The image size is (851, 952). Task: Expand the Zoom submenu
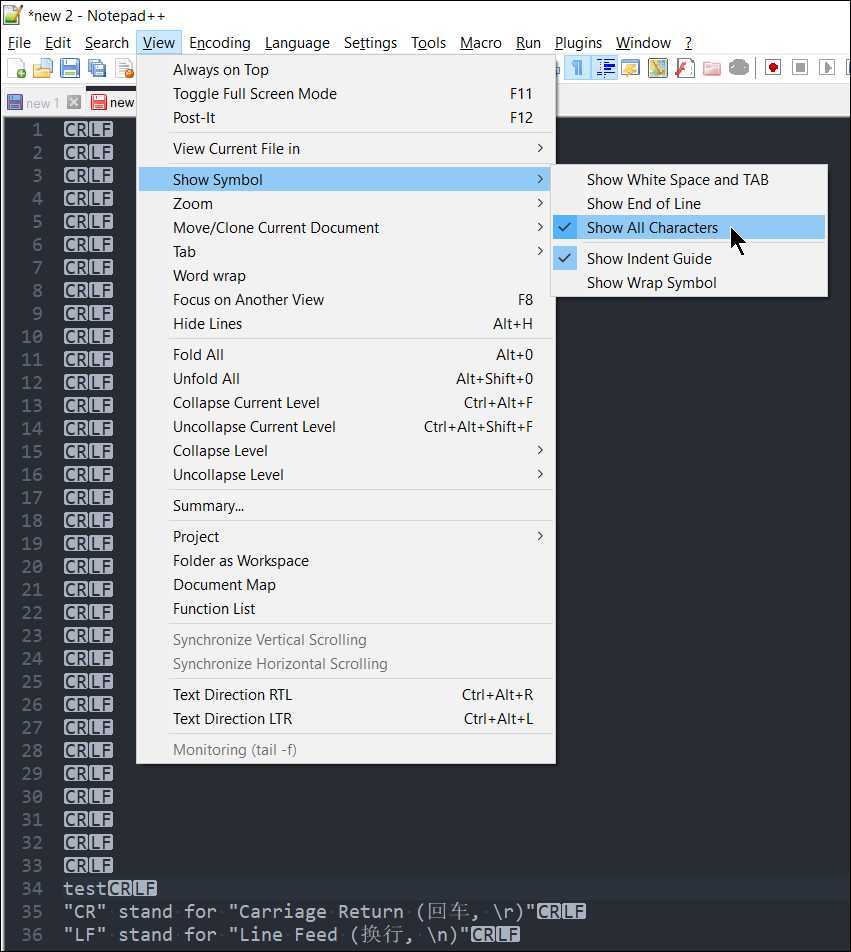click(x=346, y=204)
